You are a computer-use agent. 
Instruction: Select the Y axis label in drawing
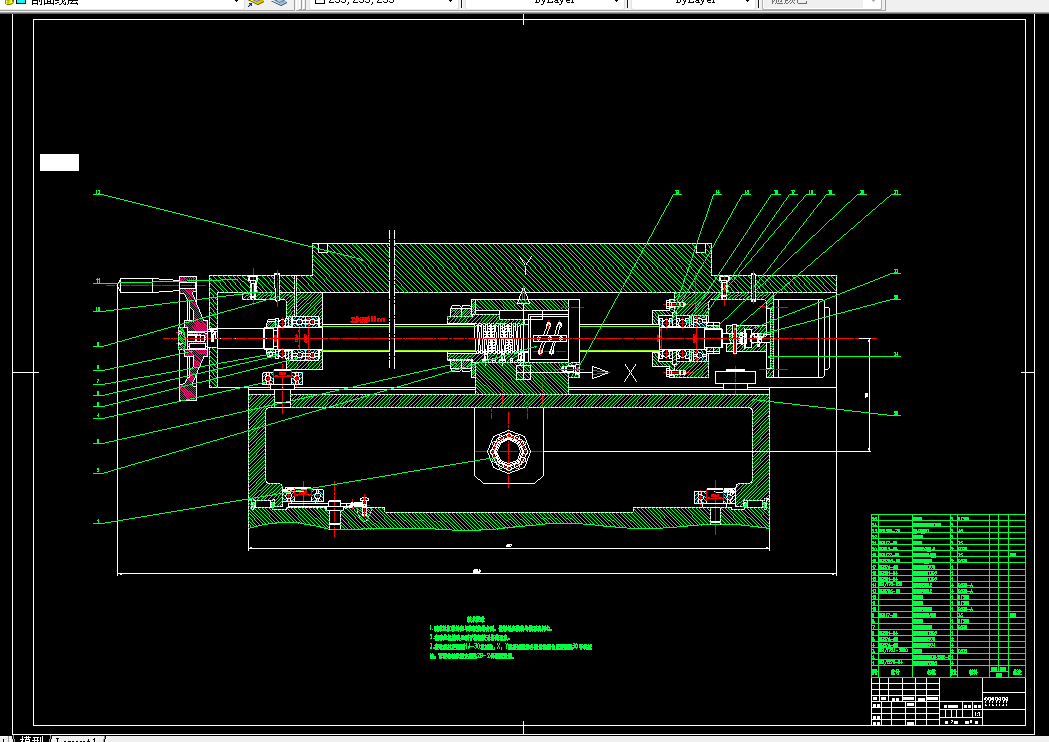point(525,265)
